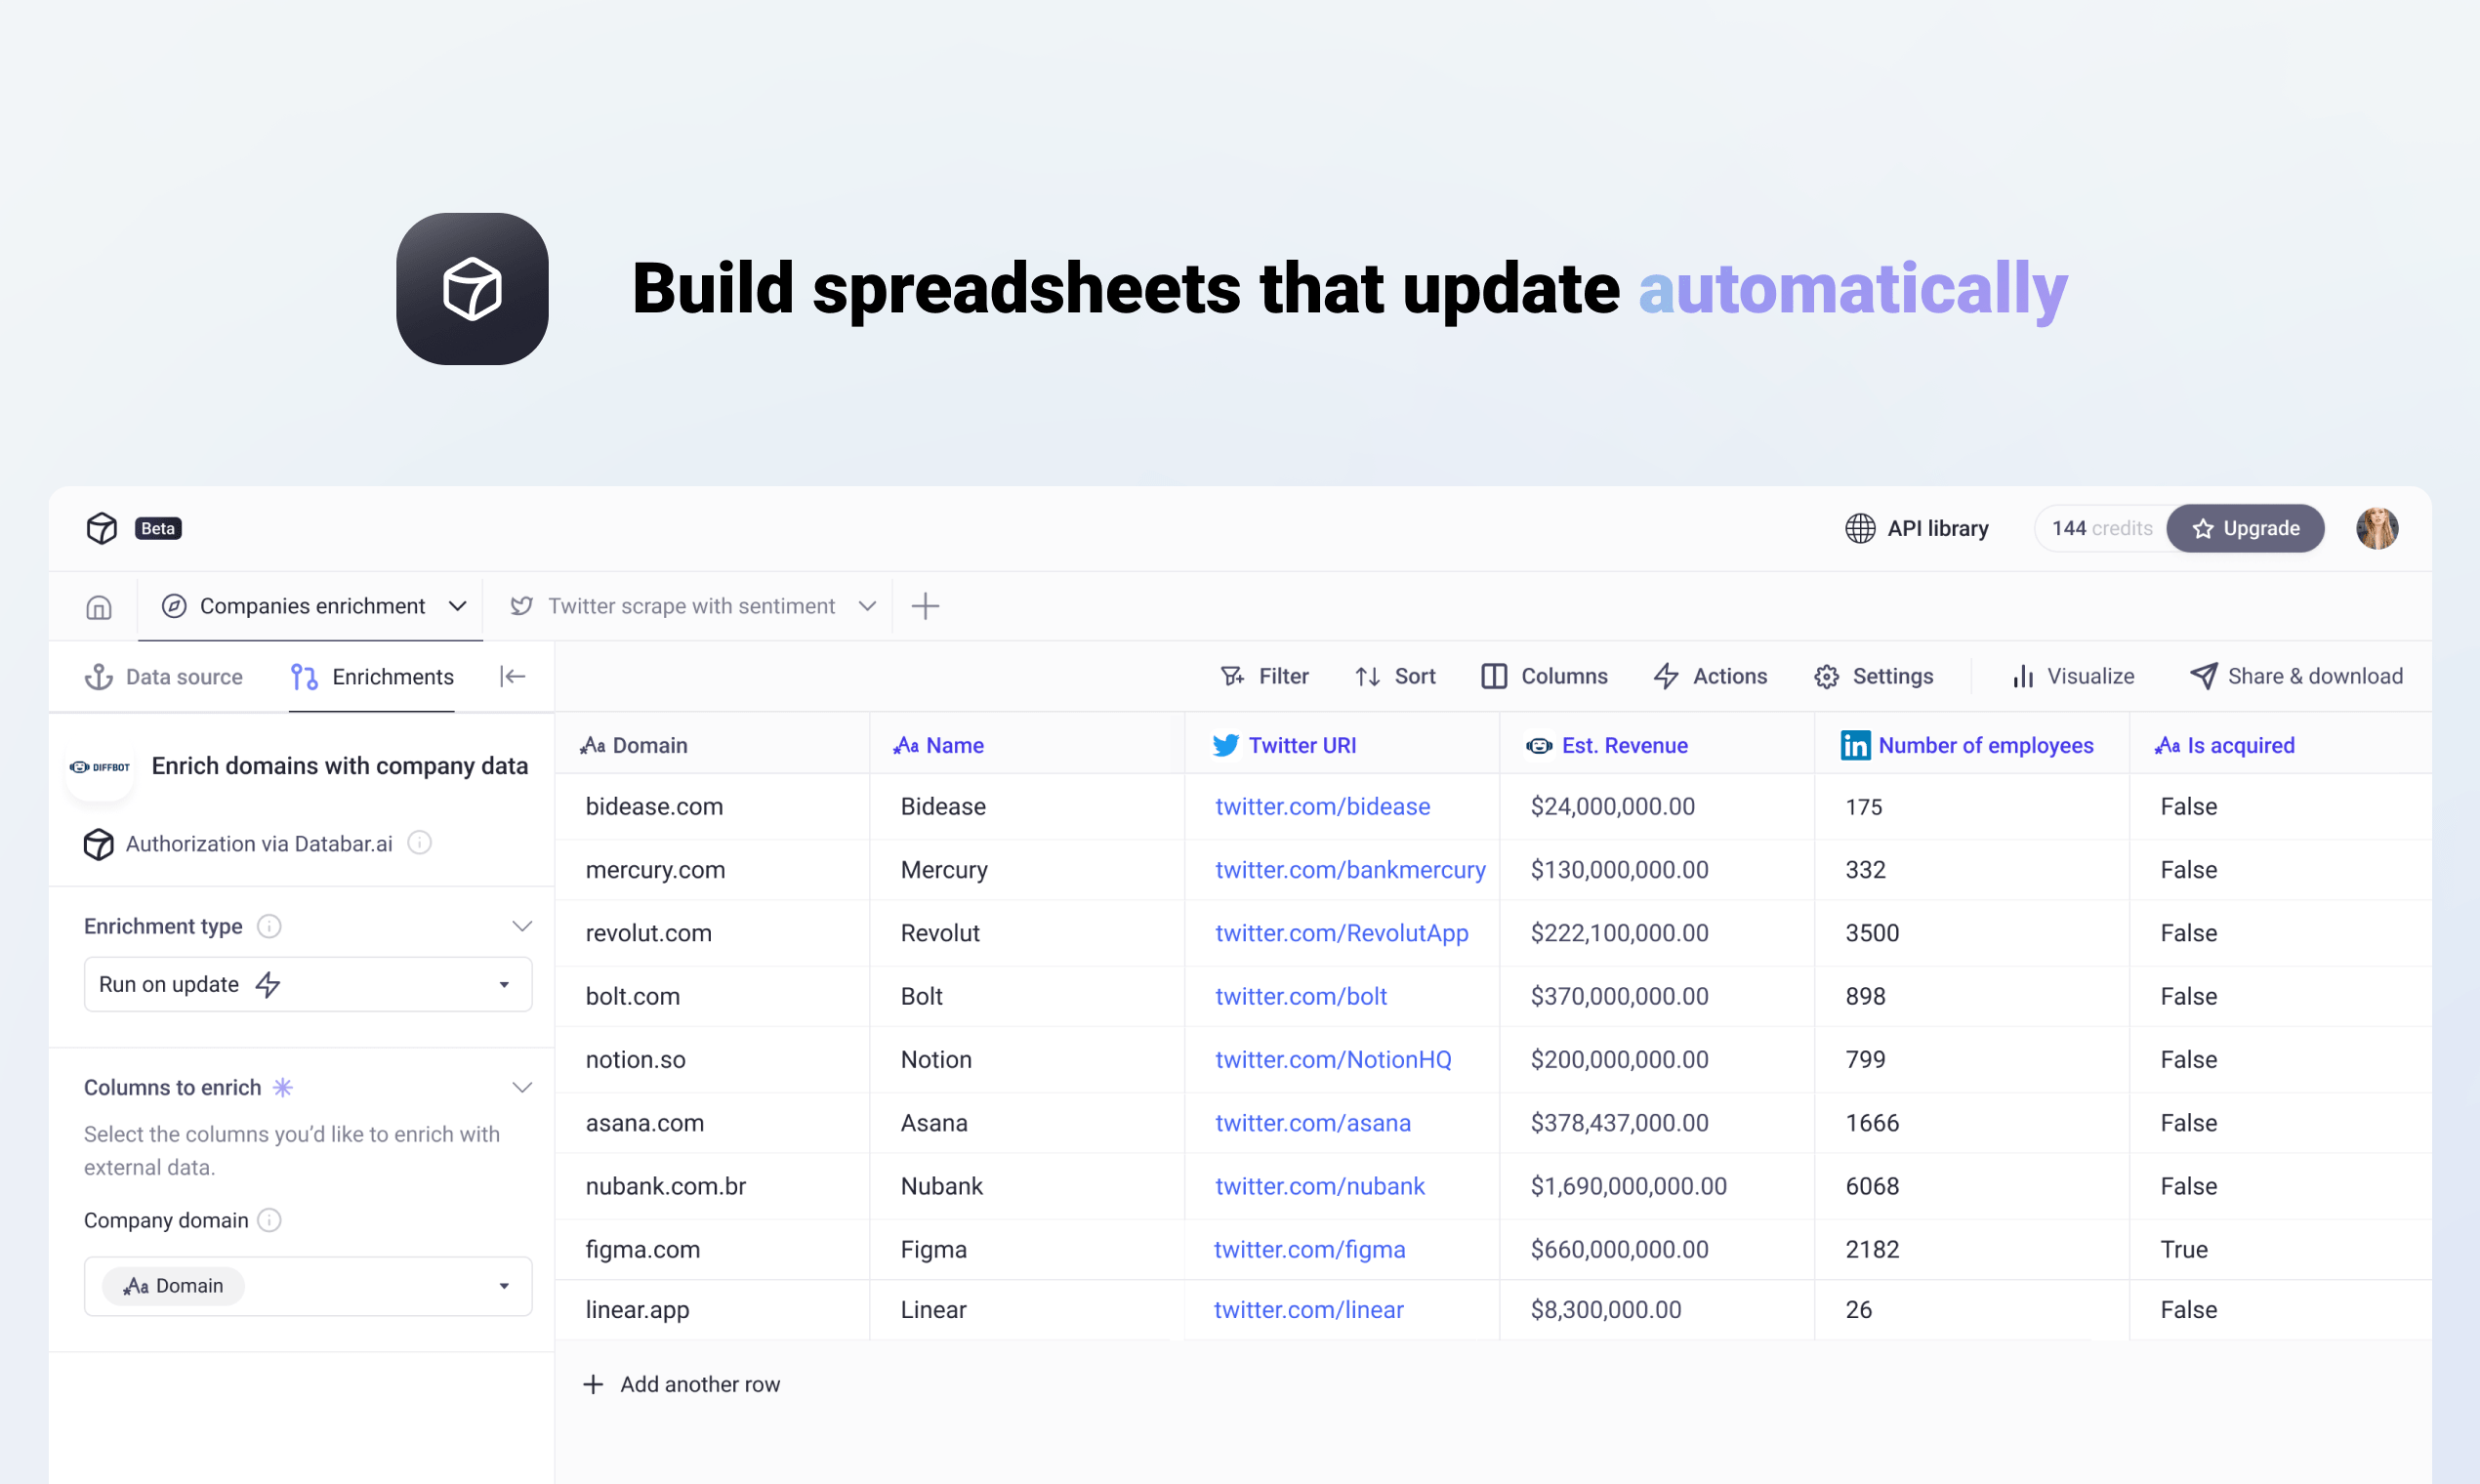Open the Visualize panel
The height and width of the screenshot is (1484, 2480).
point(2071,676)
